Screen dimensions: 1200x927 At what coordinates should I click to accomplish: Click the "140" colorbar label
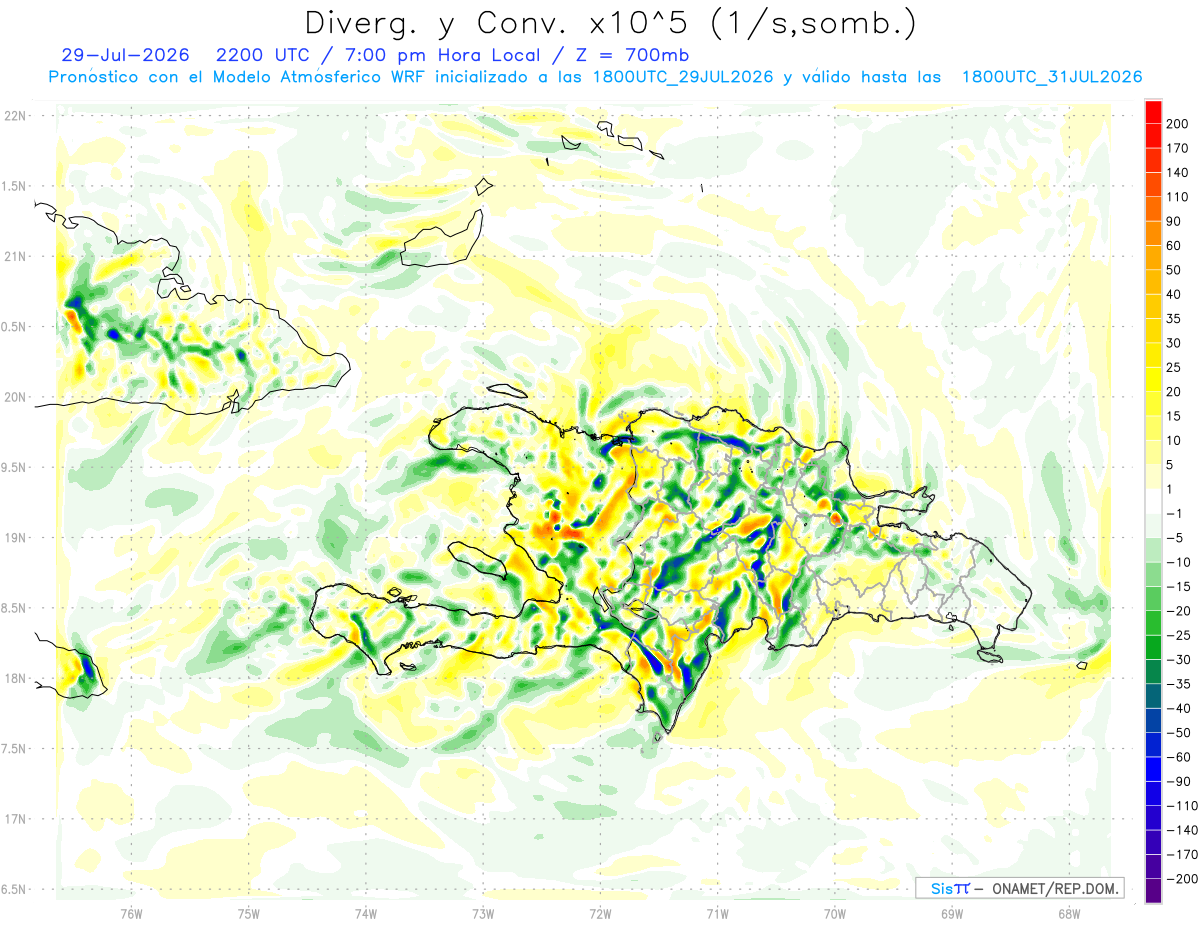pyautogui.click(x=1179, y=172)
